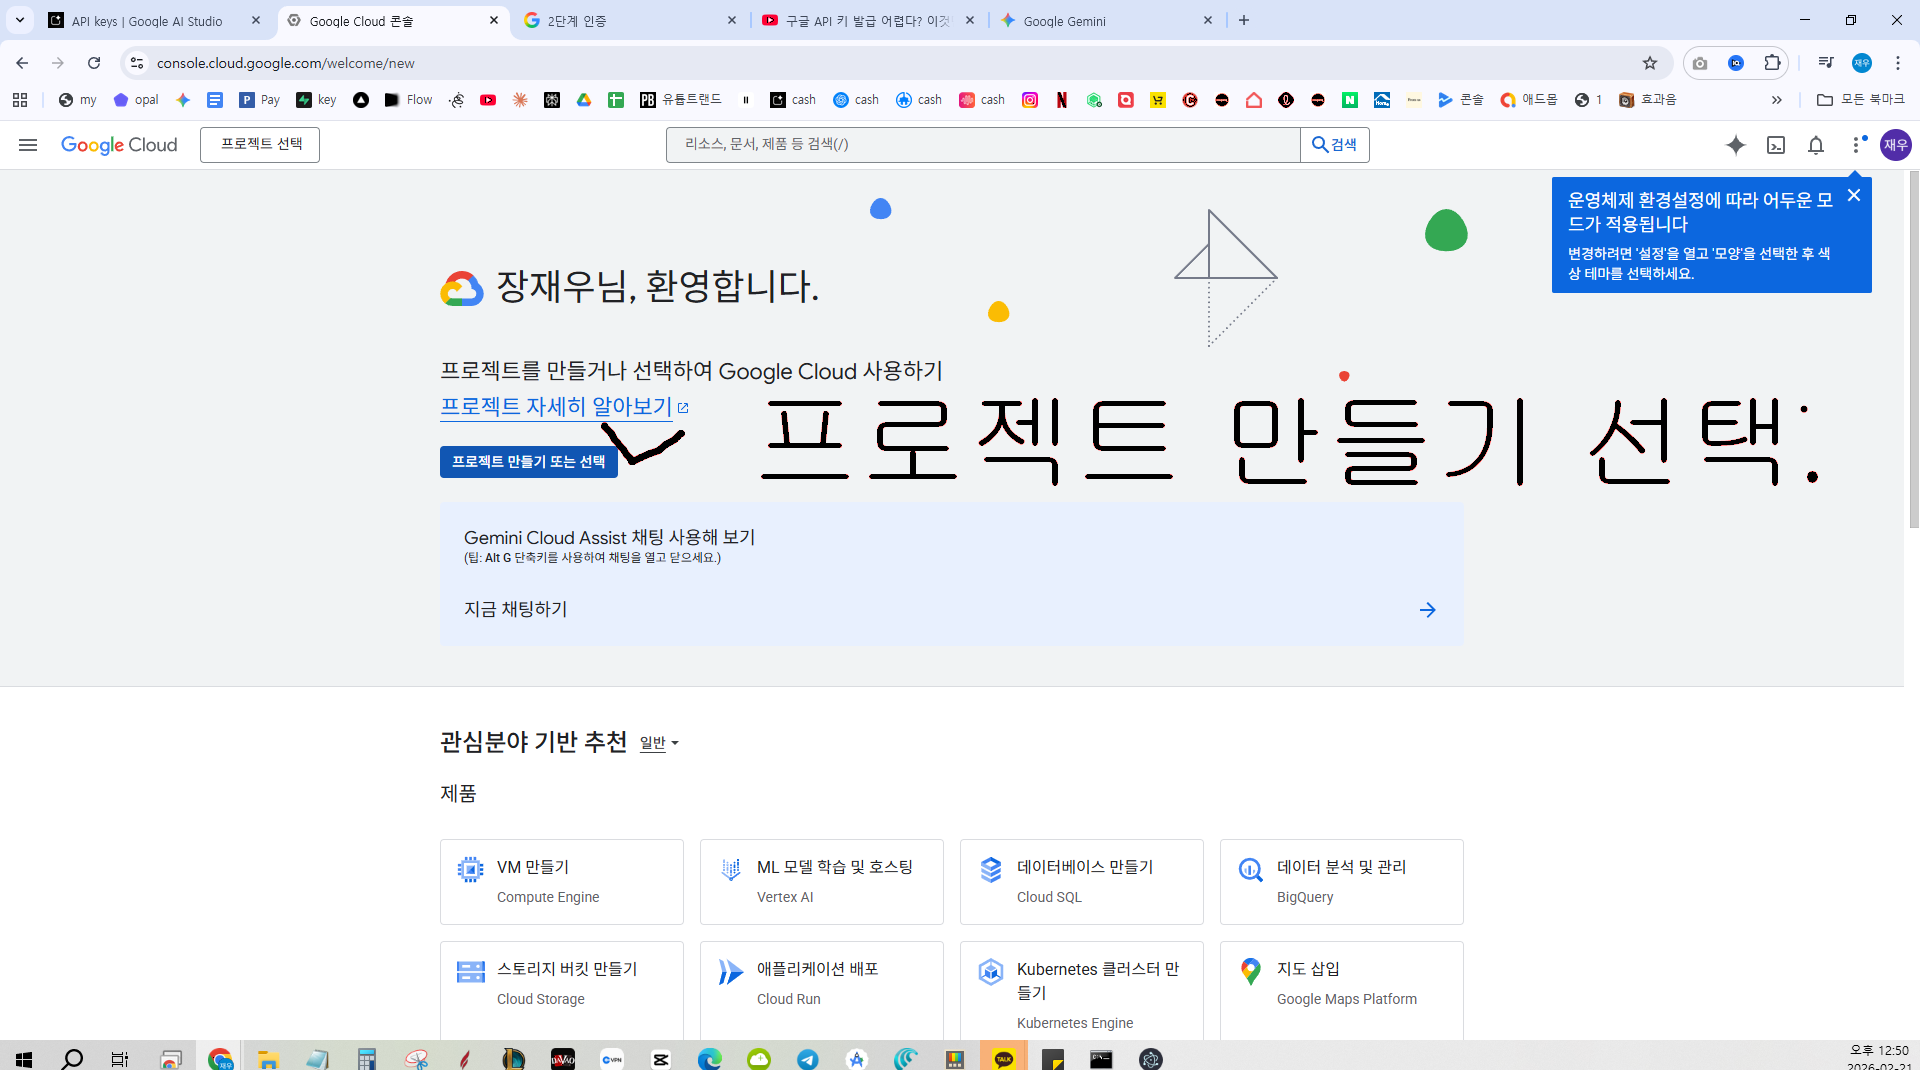Click the resource search input field
Screen dimensions: 1920x1070
coord(983,145)
